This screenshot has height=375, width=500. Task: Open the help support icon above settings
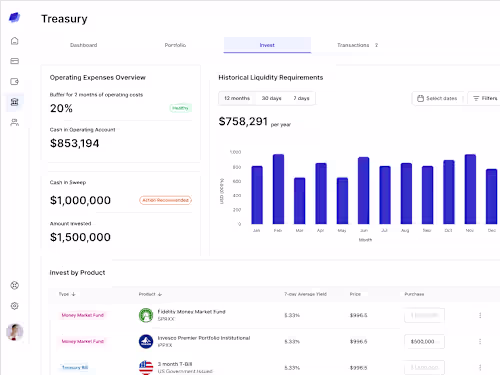(x=15, y=285)
